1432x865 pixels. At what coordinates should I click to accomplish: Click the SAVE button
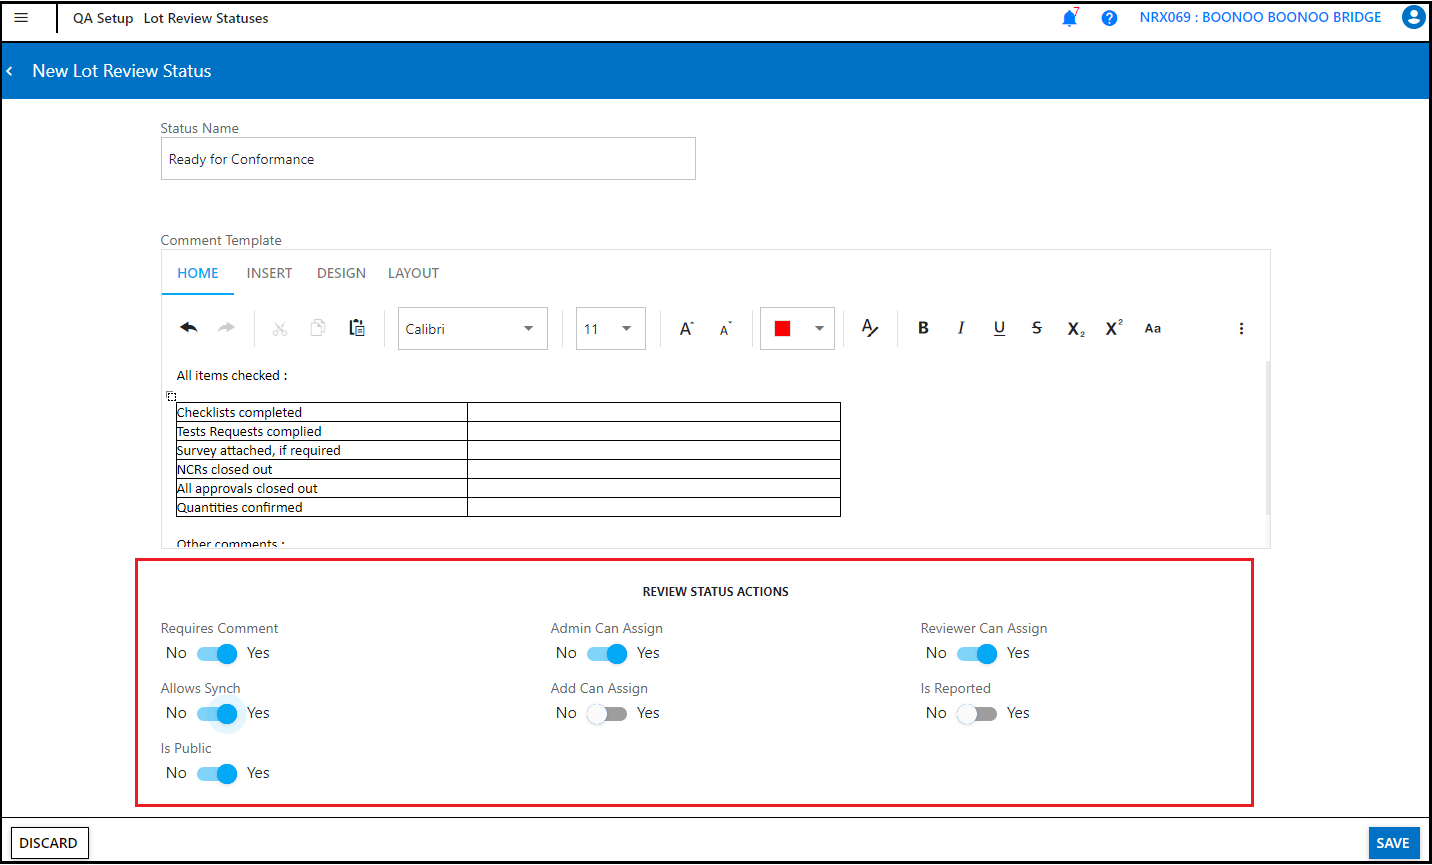click(x=1393, y=842)
